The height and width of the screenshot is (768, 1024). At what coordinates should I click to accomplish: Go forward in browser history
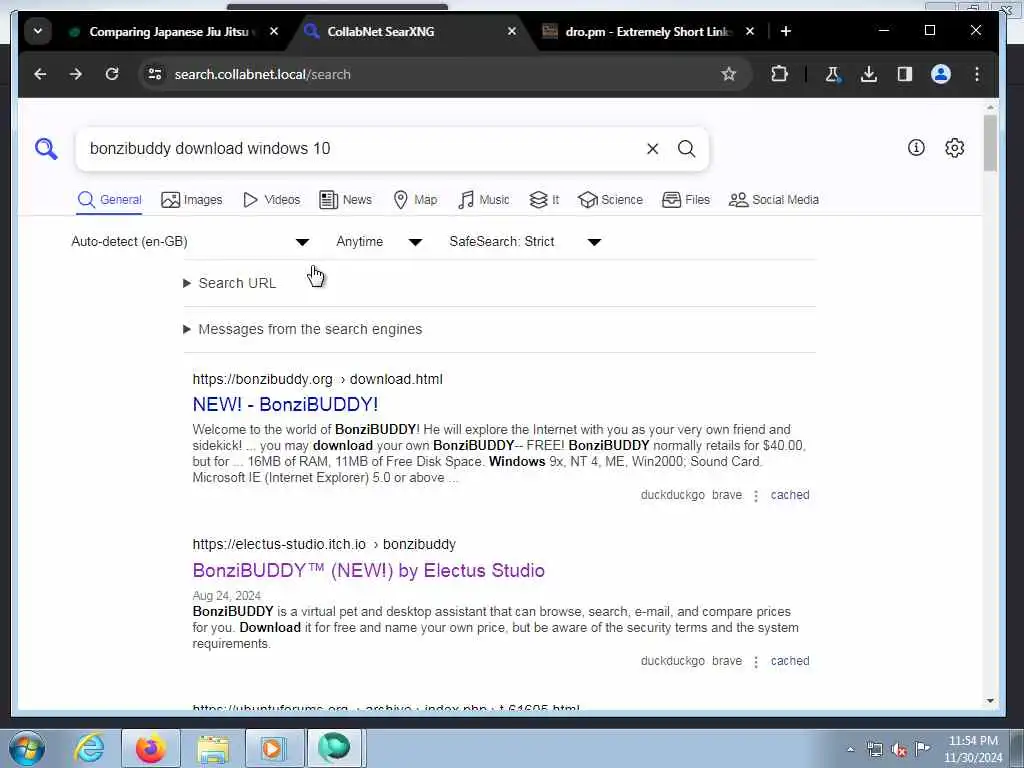(x=76, y=74)
